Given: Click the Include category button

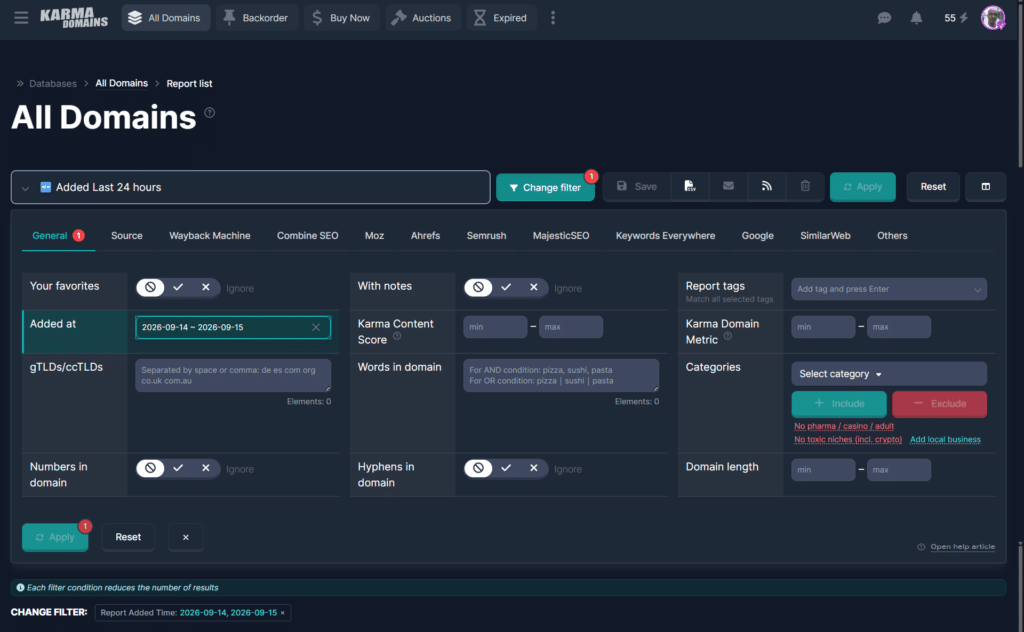Looking at the screenshot, I should click(839, 403).
